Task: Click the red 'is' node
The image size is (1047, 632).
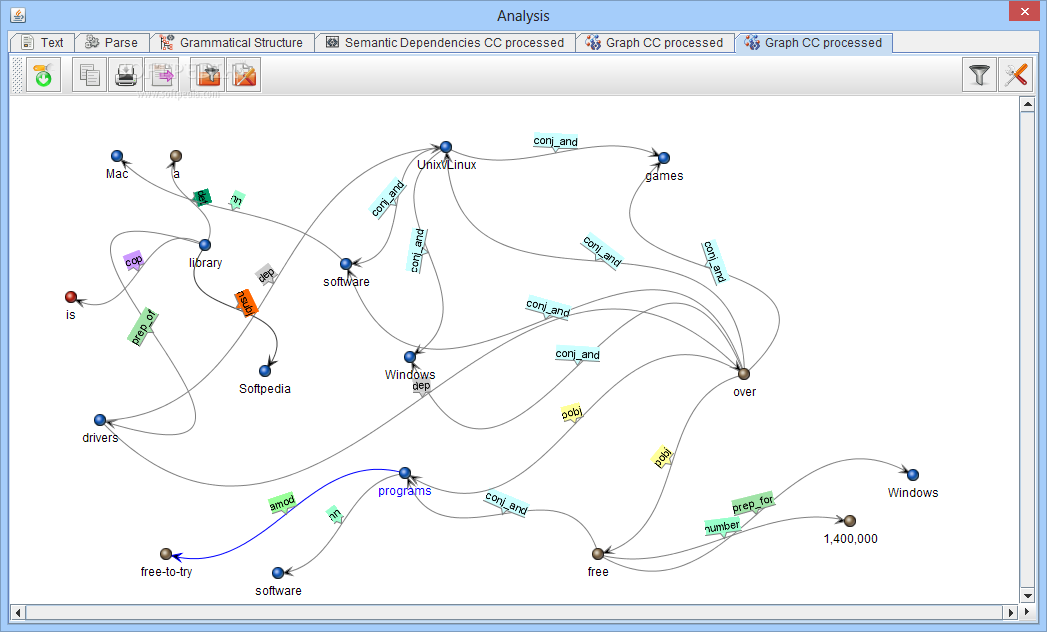Action: point(71,297)
